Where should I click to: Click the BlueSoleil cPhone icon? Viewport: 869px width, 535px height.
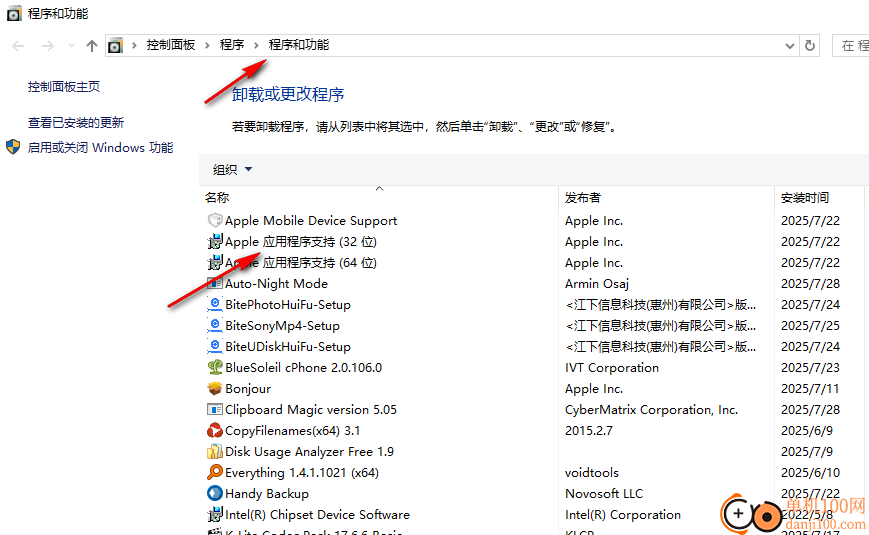[x=215, y=368]
